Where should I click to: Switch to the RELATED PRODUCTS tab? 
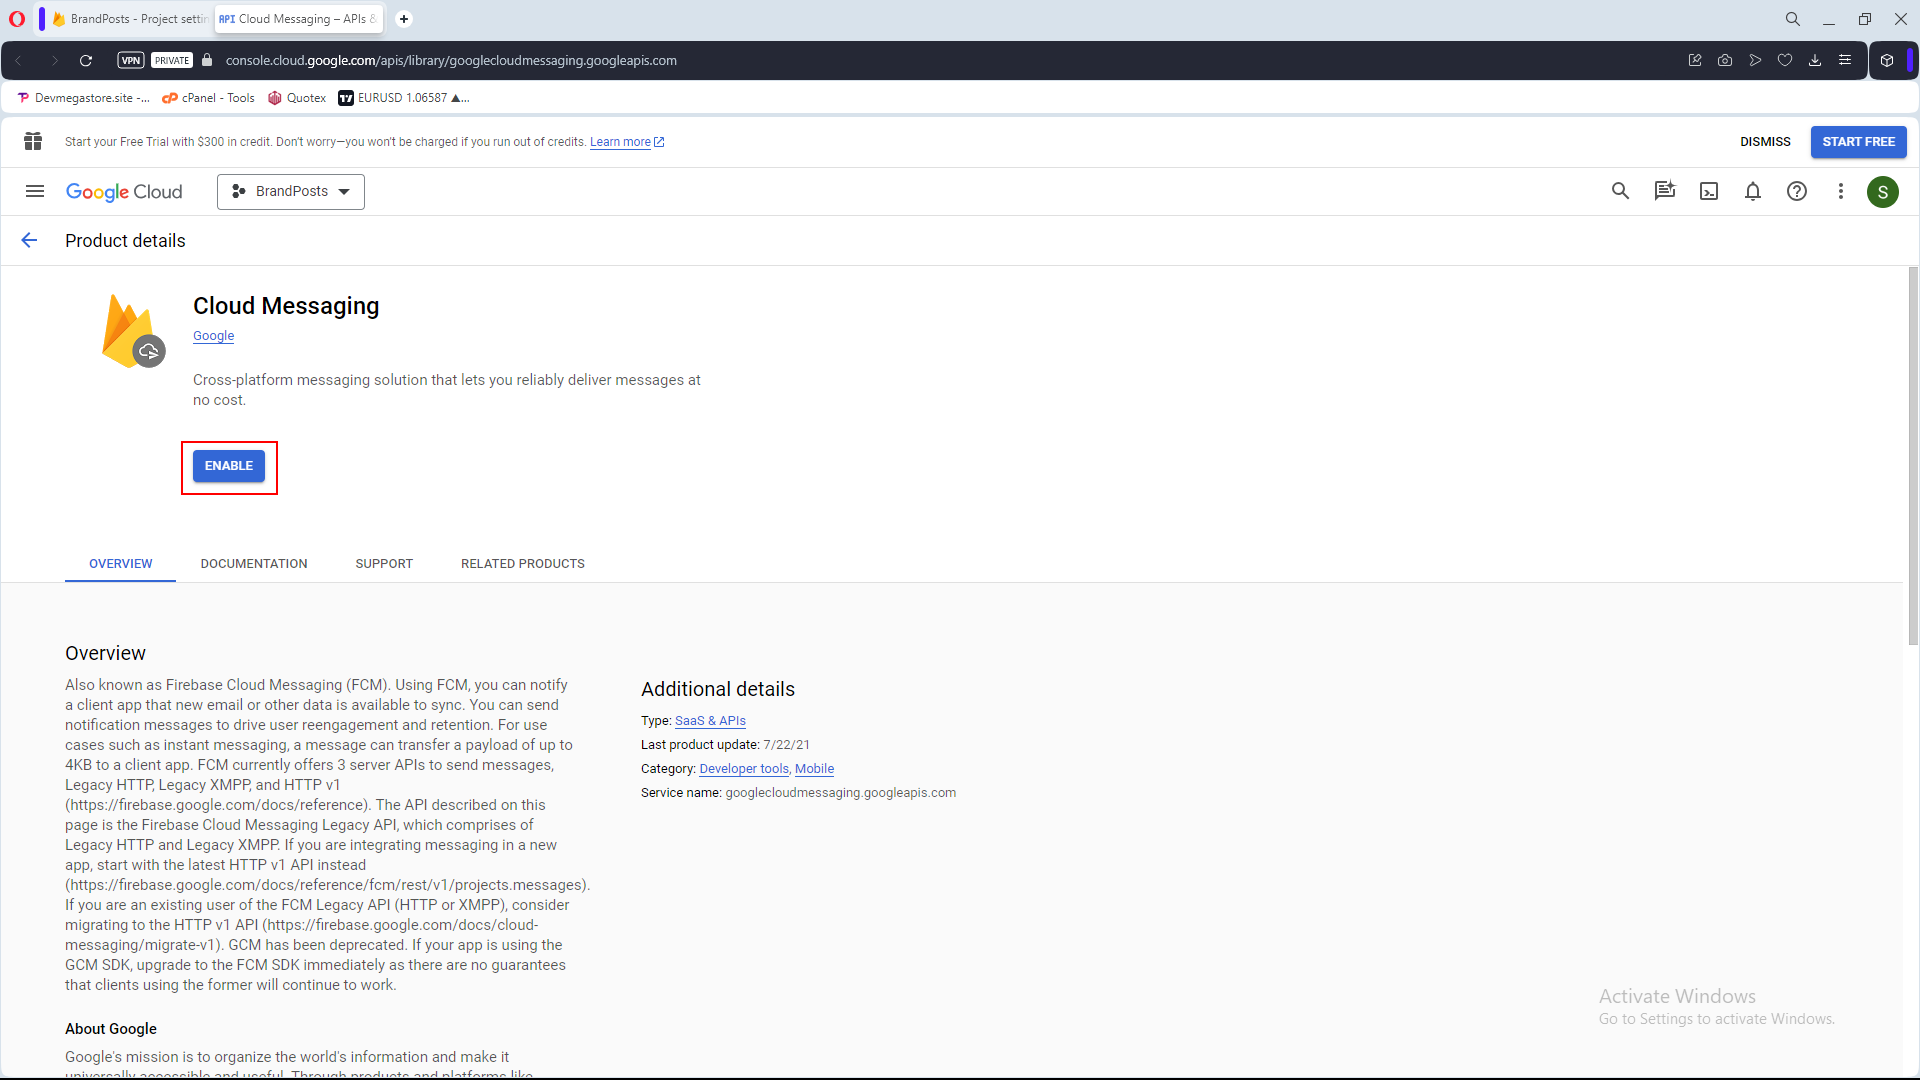tap(523, 564)
